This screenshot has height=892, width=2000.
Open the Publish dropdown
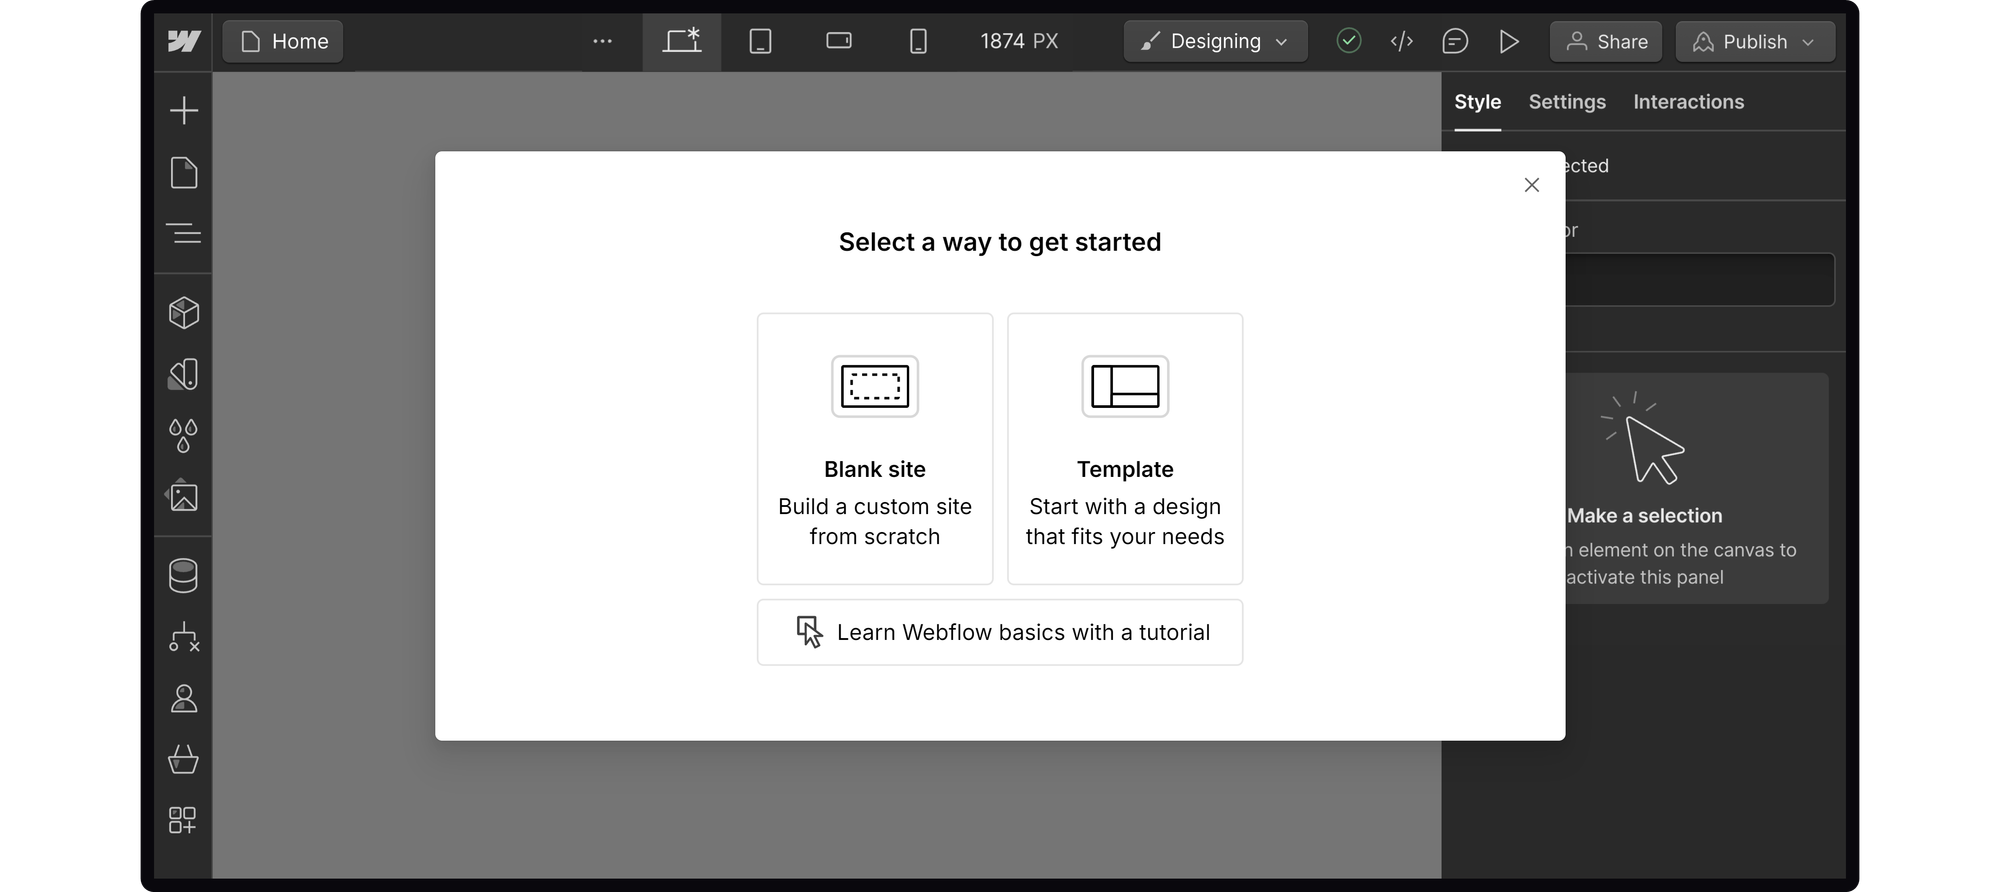coord(1755,41)
